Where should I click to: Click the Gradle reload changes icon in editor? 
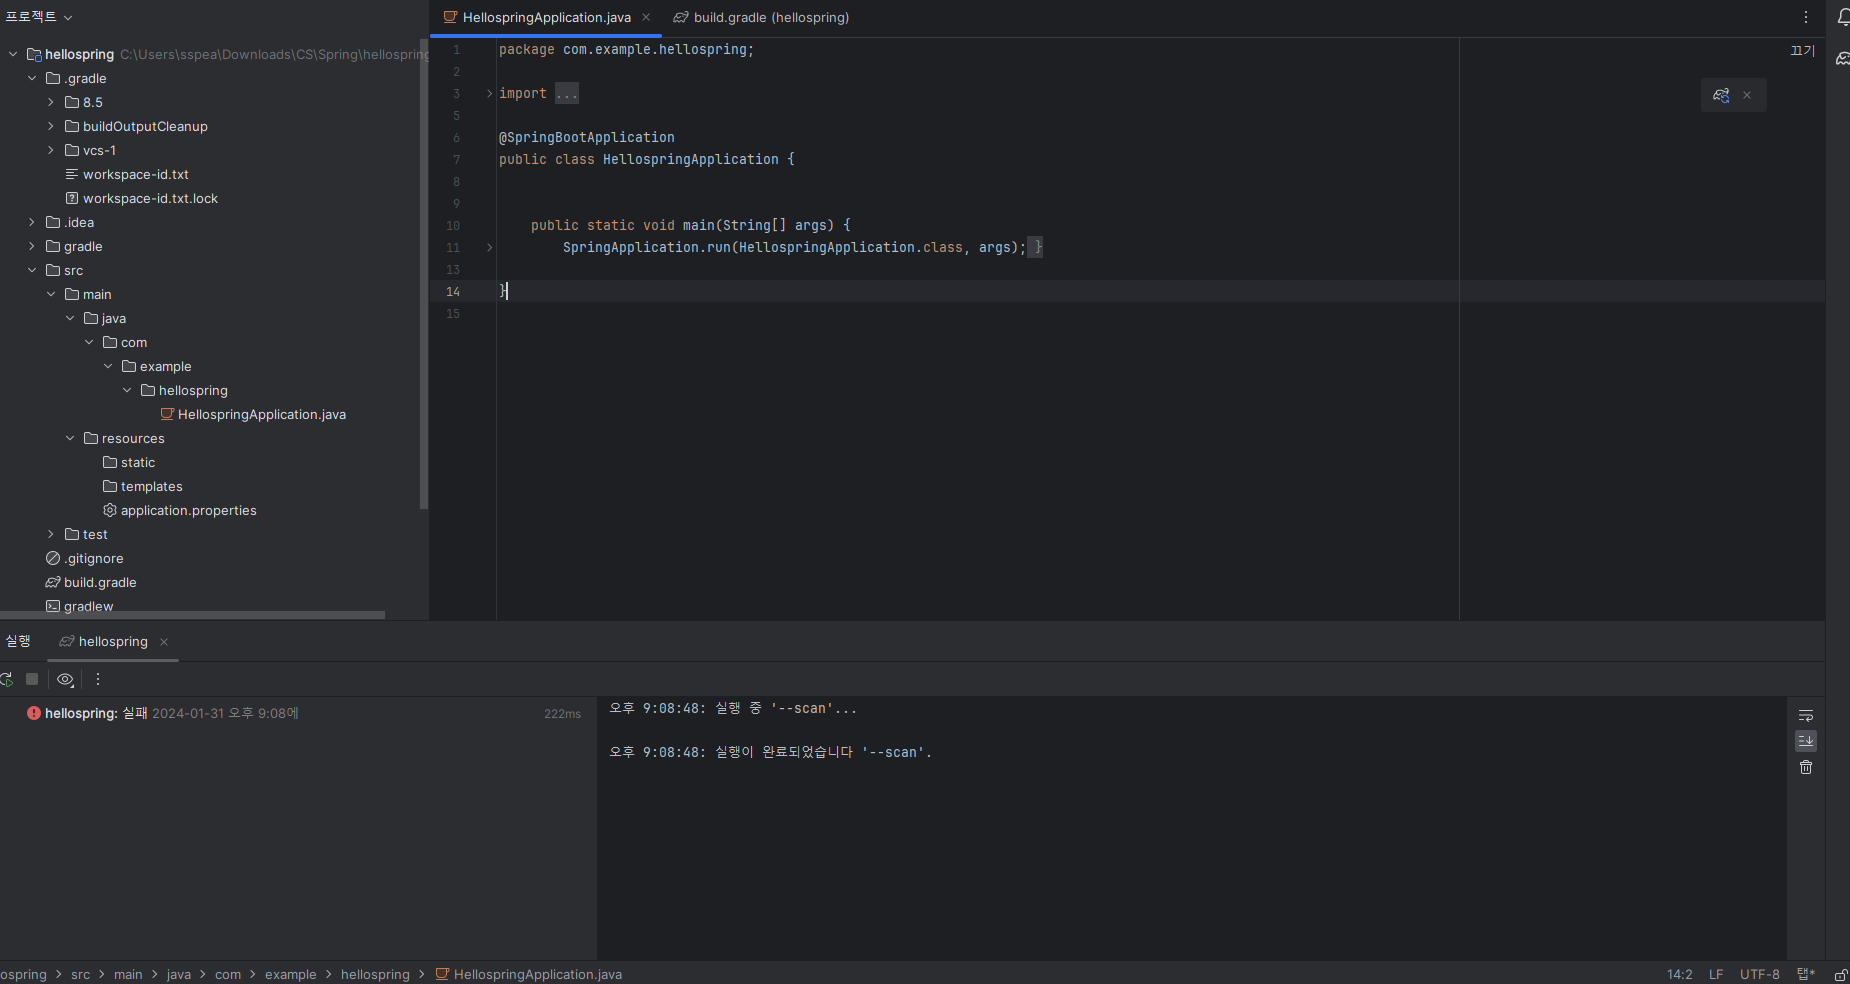1721,95
